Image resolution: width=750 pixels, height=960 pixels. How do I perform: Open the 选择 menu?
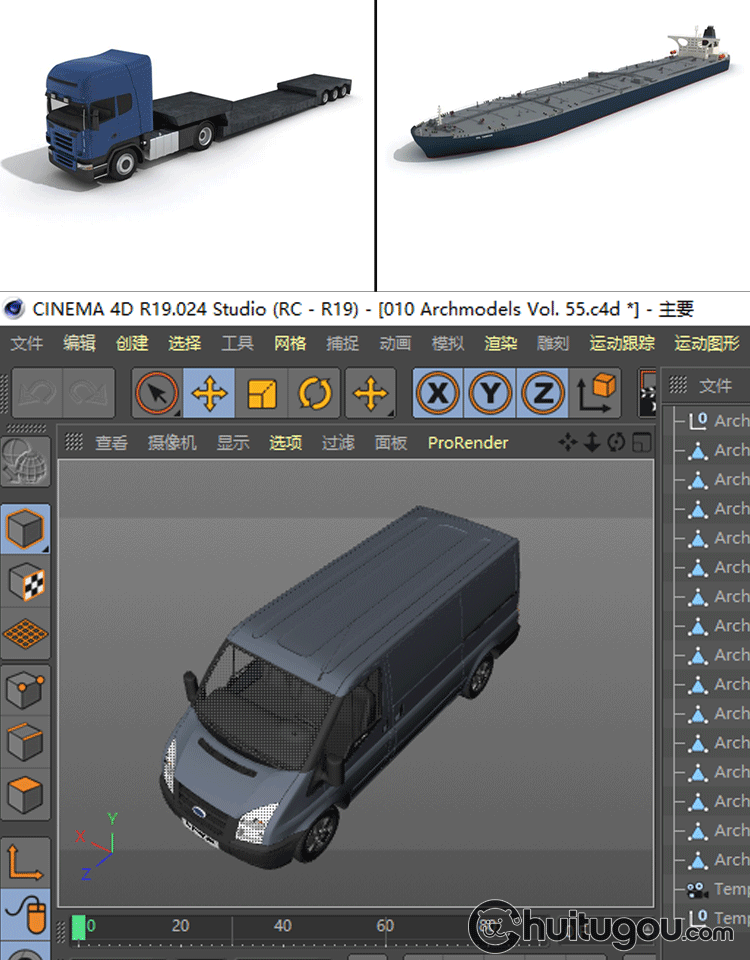[184, 343]
